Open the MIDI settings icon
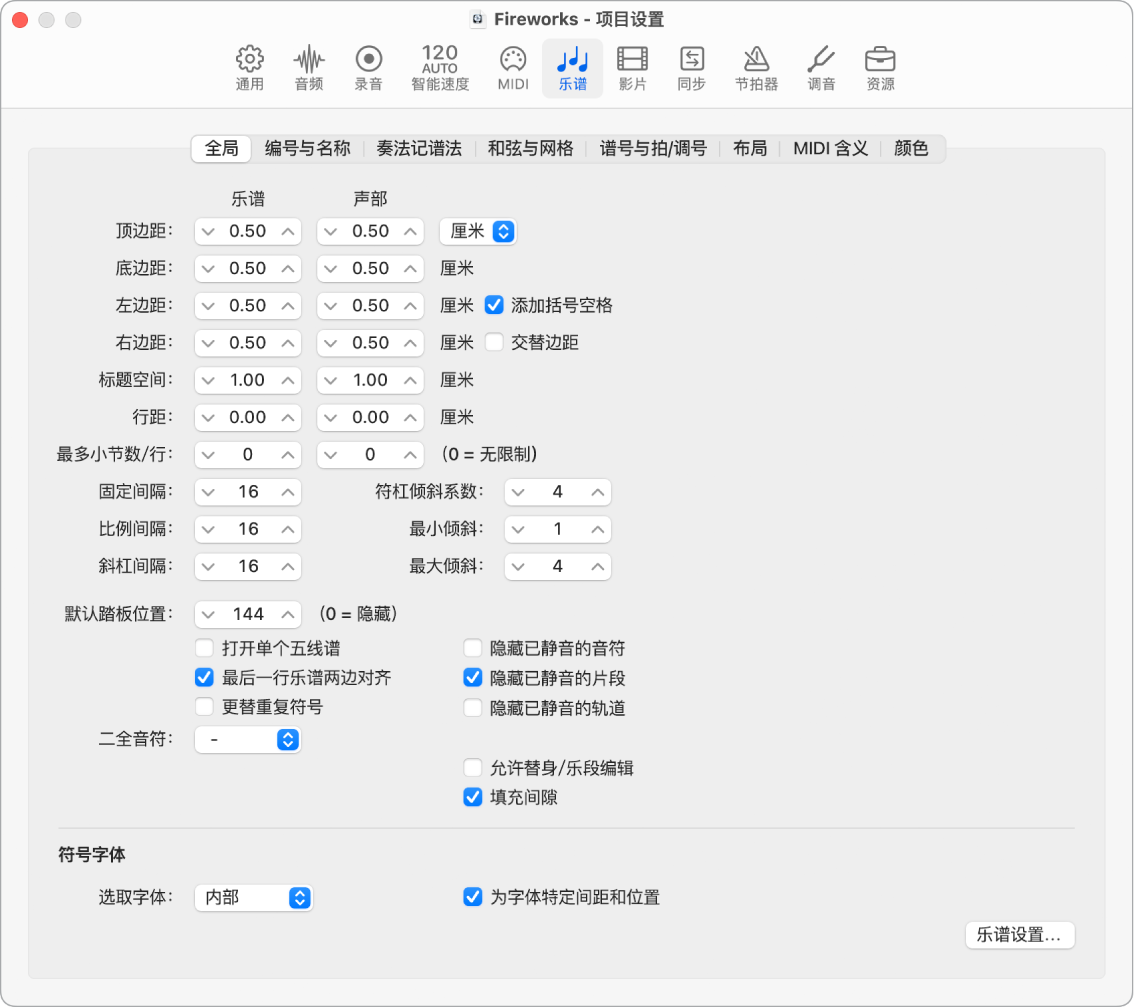Viewport: 1136px width, 1008px height. 512,65
